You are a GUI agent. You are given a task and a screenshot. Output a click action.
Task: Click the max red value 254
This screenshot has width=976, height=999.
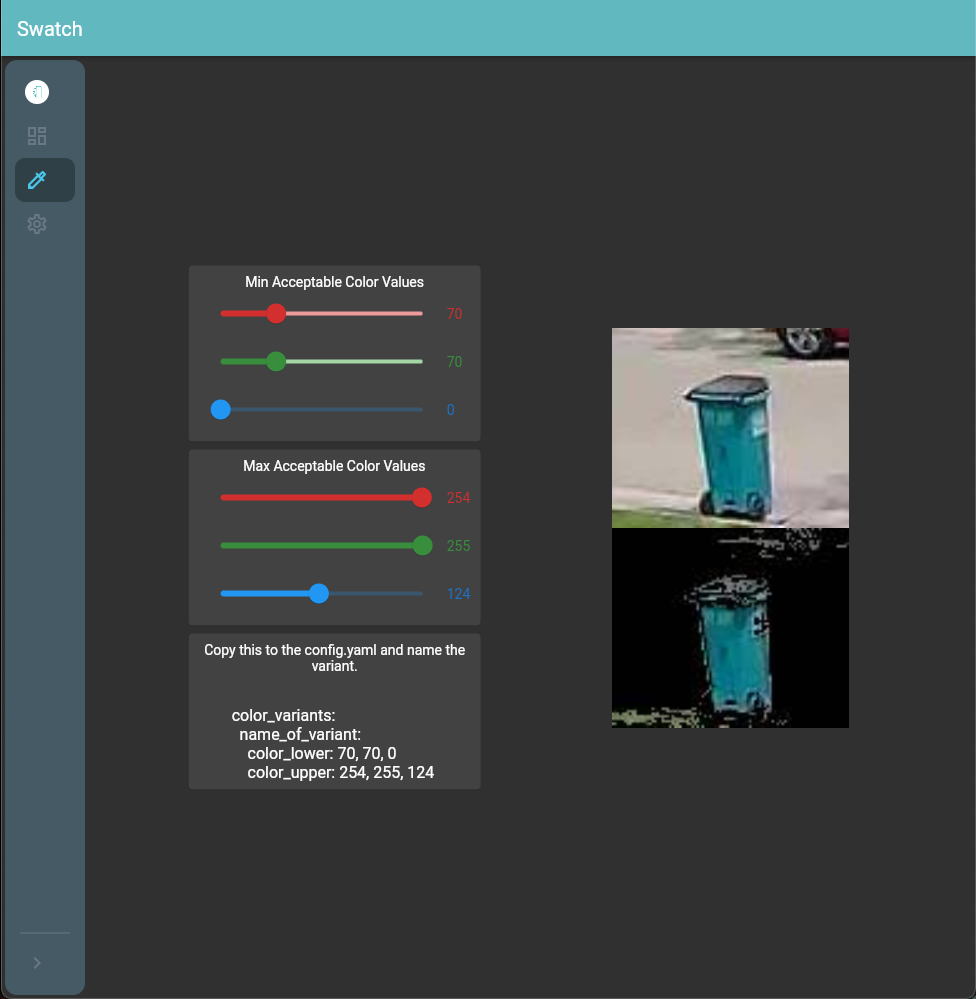(x=458, y=498)
